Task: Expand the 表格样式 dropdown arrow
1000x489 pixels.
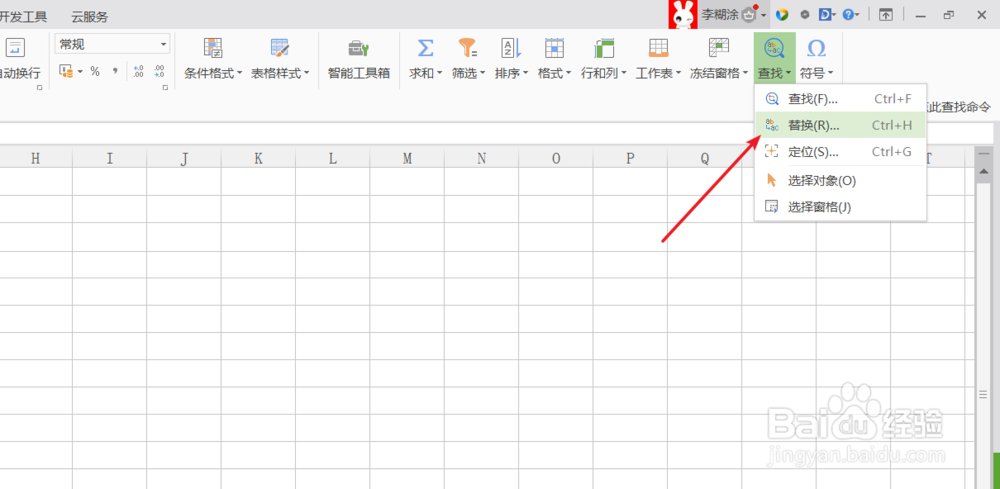Action: click(x=306, y=73)
